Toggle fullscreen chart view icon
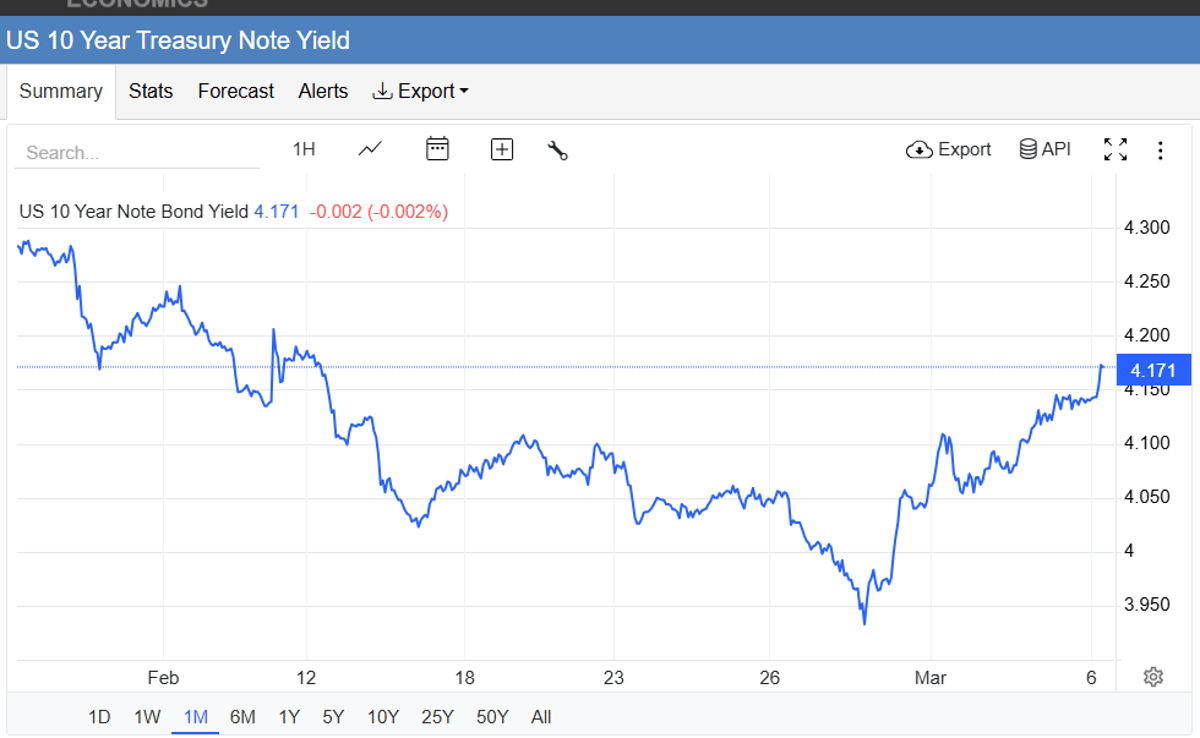 (x=1115, y=149)
